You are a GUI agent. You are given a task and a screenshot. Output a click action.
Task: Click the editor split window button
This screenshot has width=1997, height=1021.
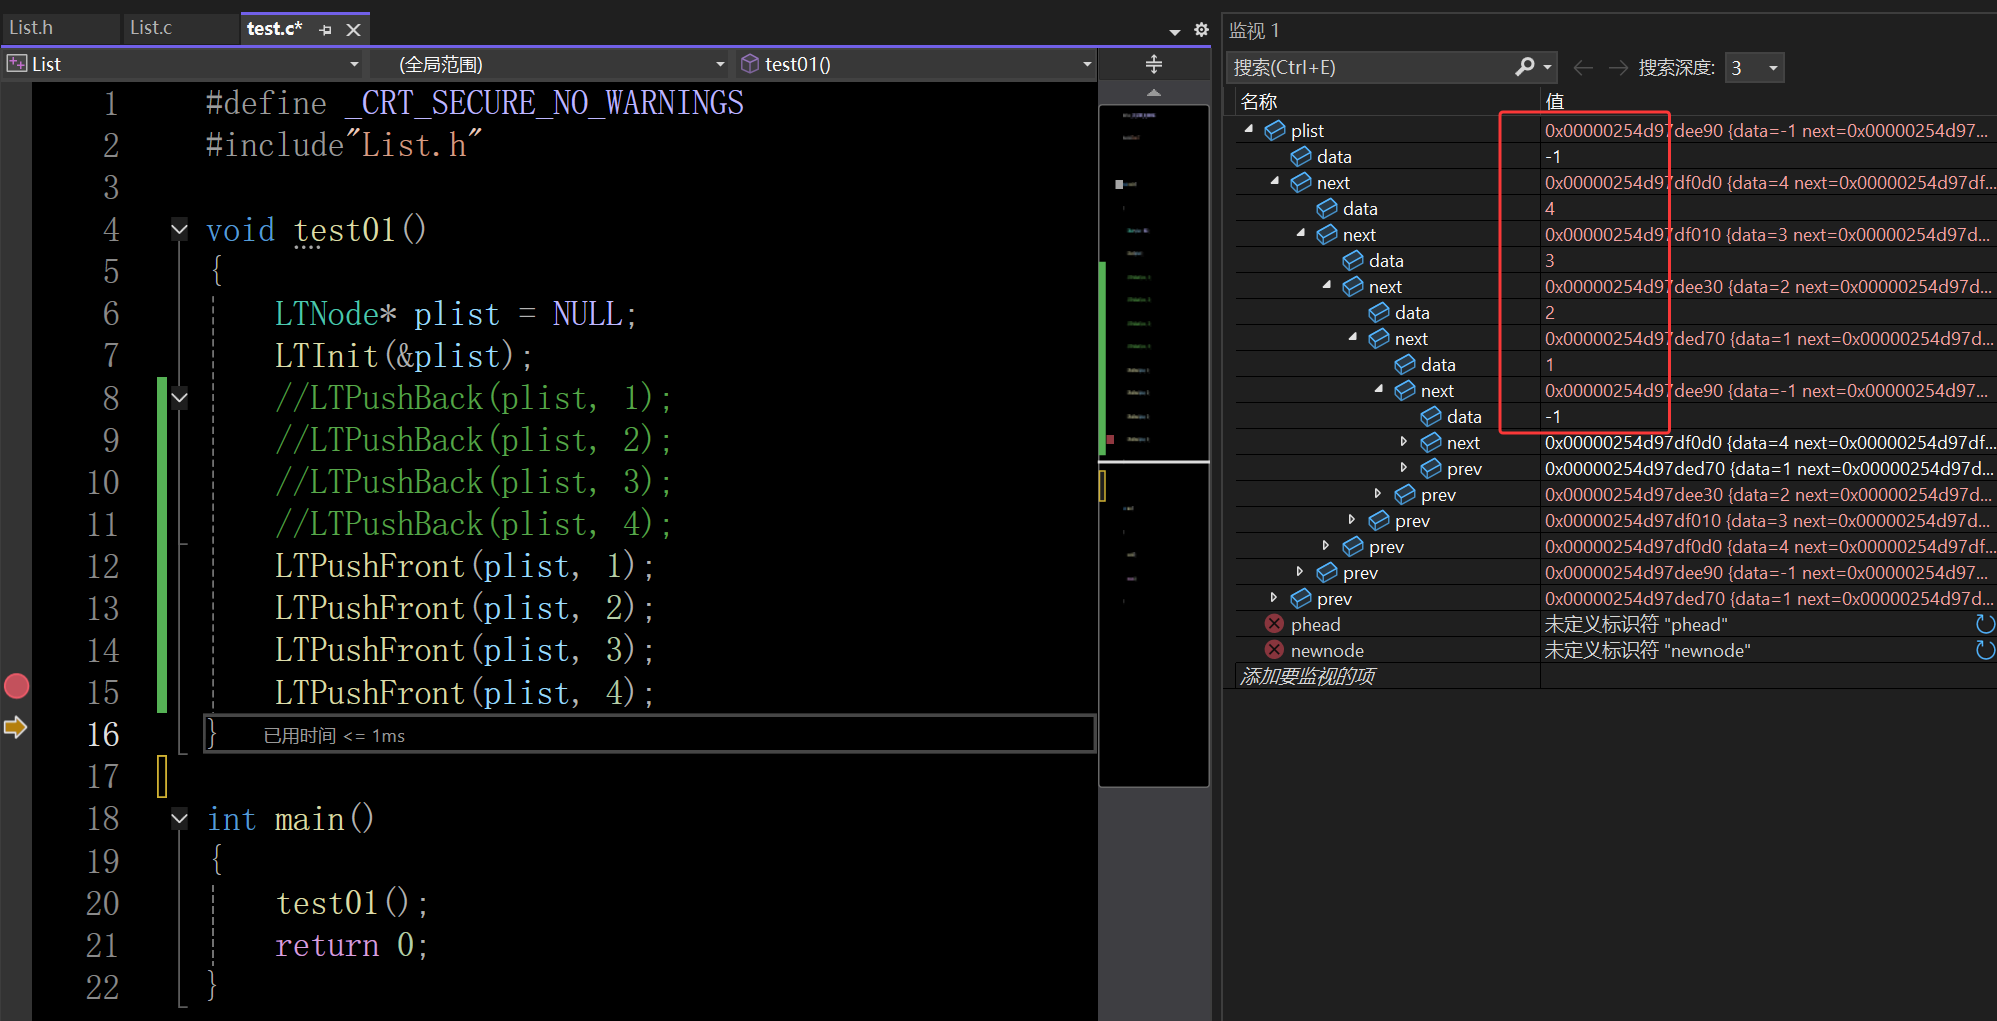click(1154, 64)
